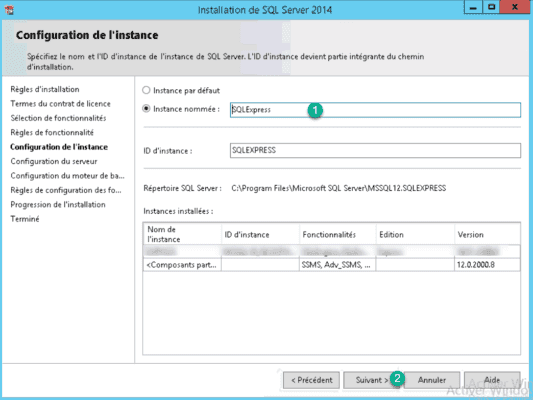Go to Termes du contrat de licence step
This screenshot has width=533, height=400.
[x=61, y=104]
